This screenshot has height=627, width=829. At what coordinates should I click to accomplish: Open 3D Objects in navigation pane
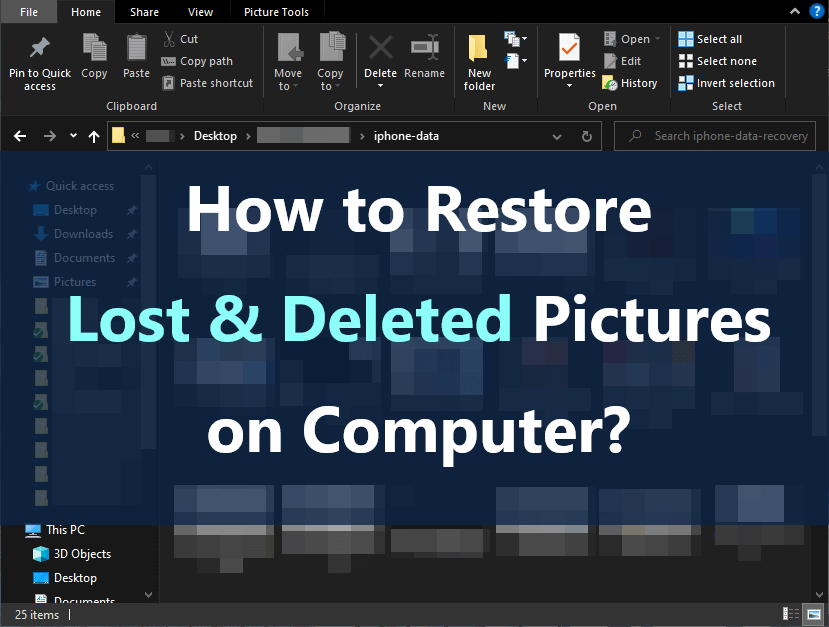[x=72, y=554]
